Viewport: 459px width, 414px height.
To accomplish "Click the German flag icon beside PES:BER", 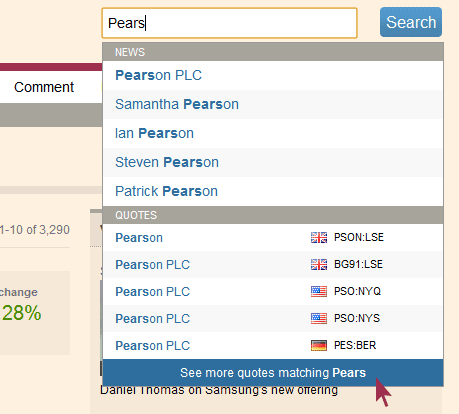I will coord(319,345).
